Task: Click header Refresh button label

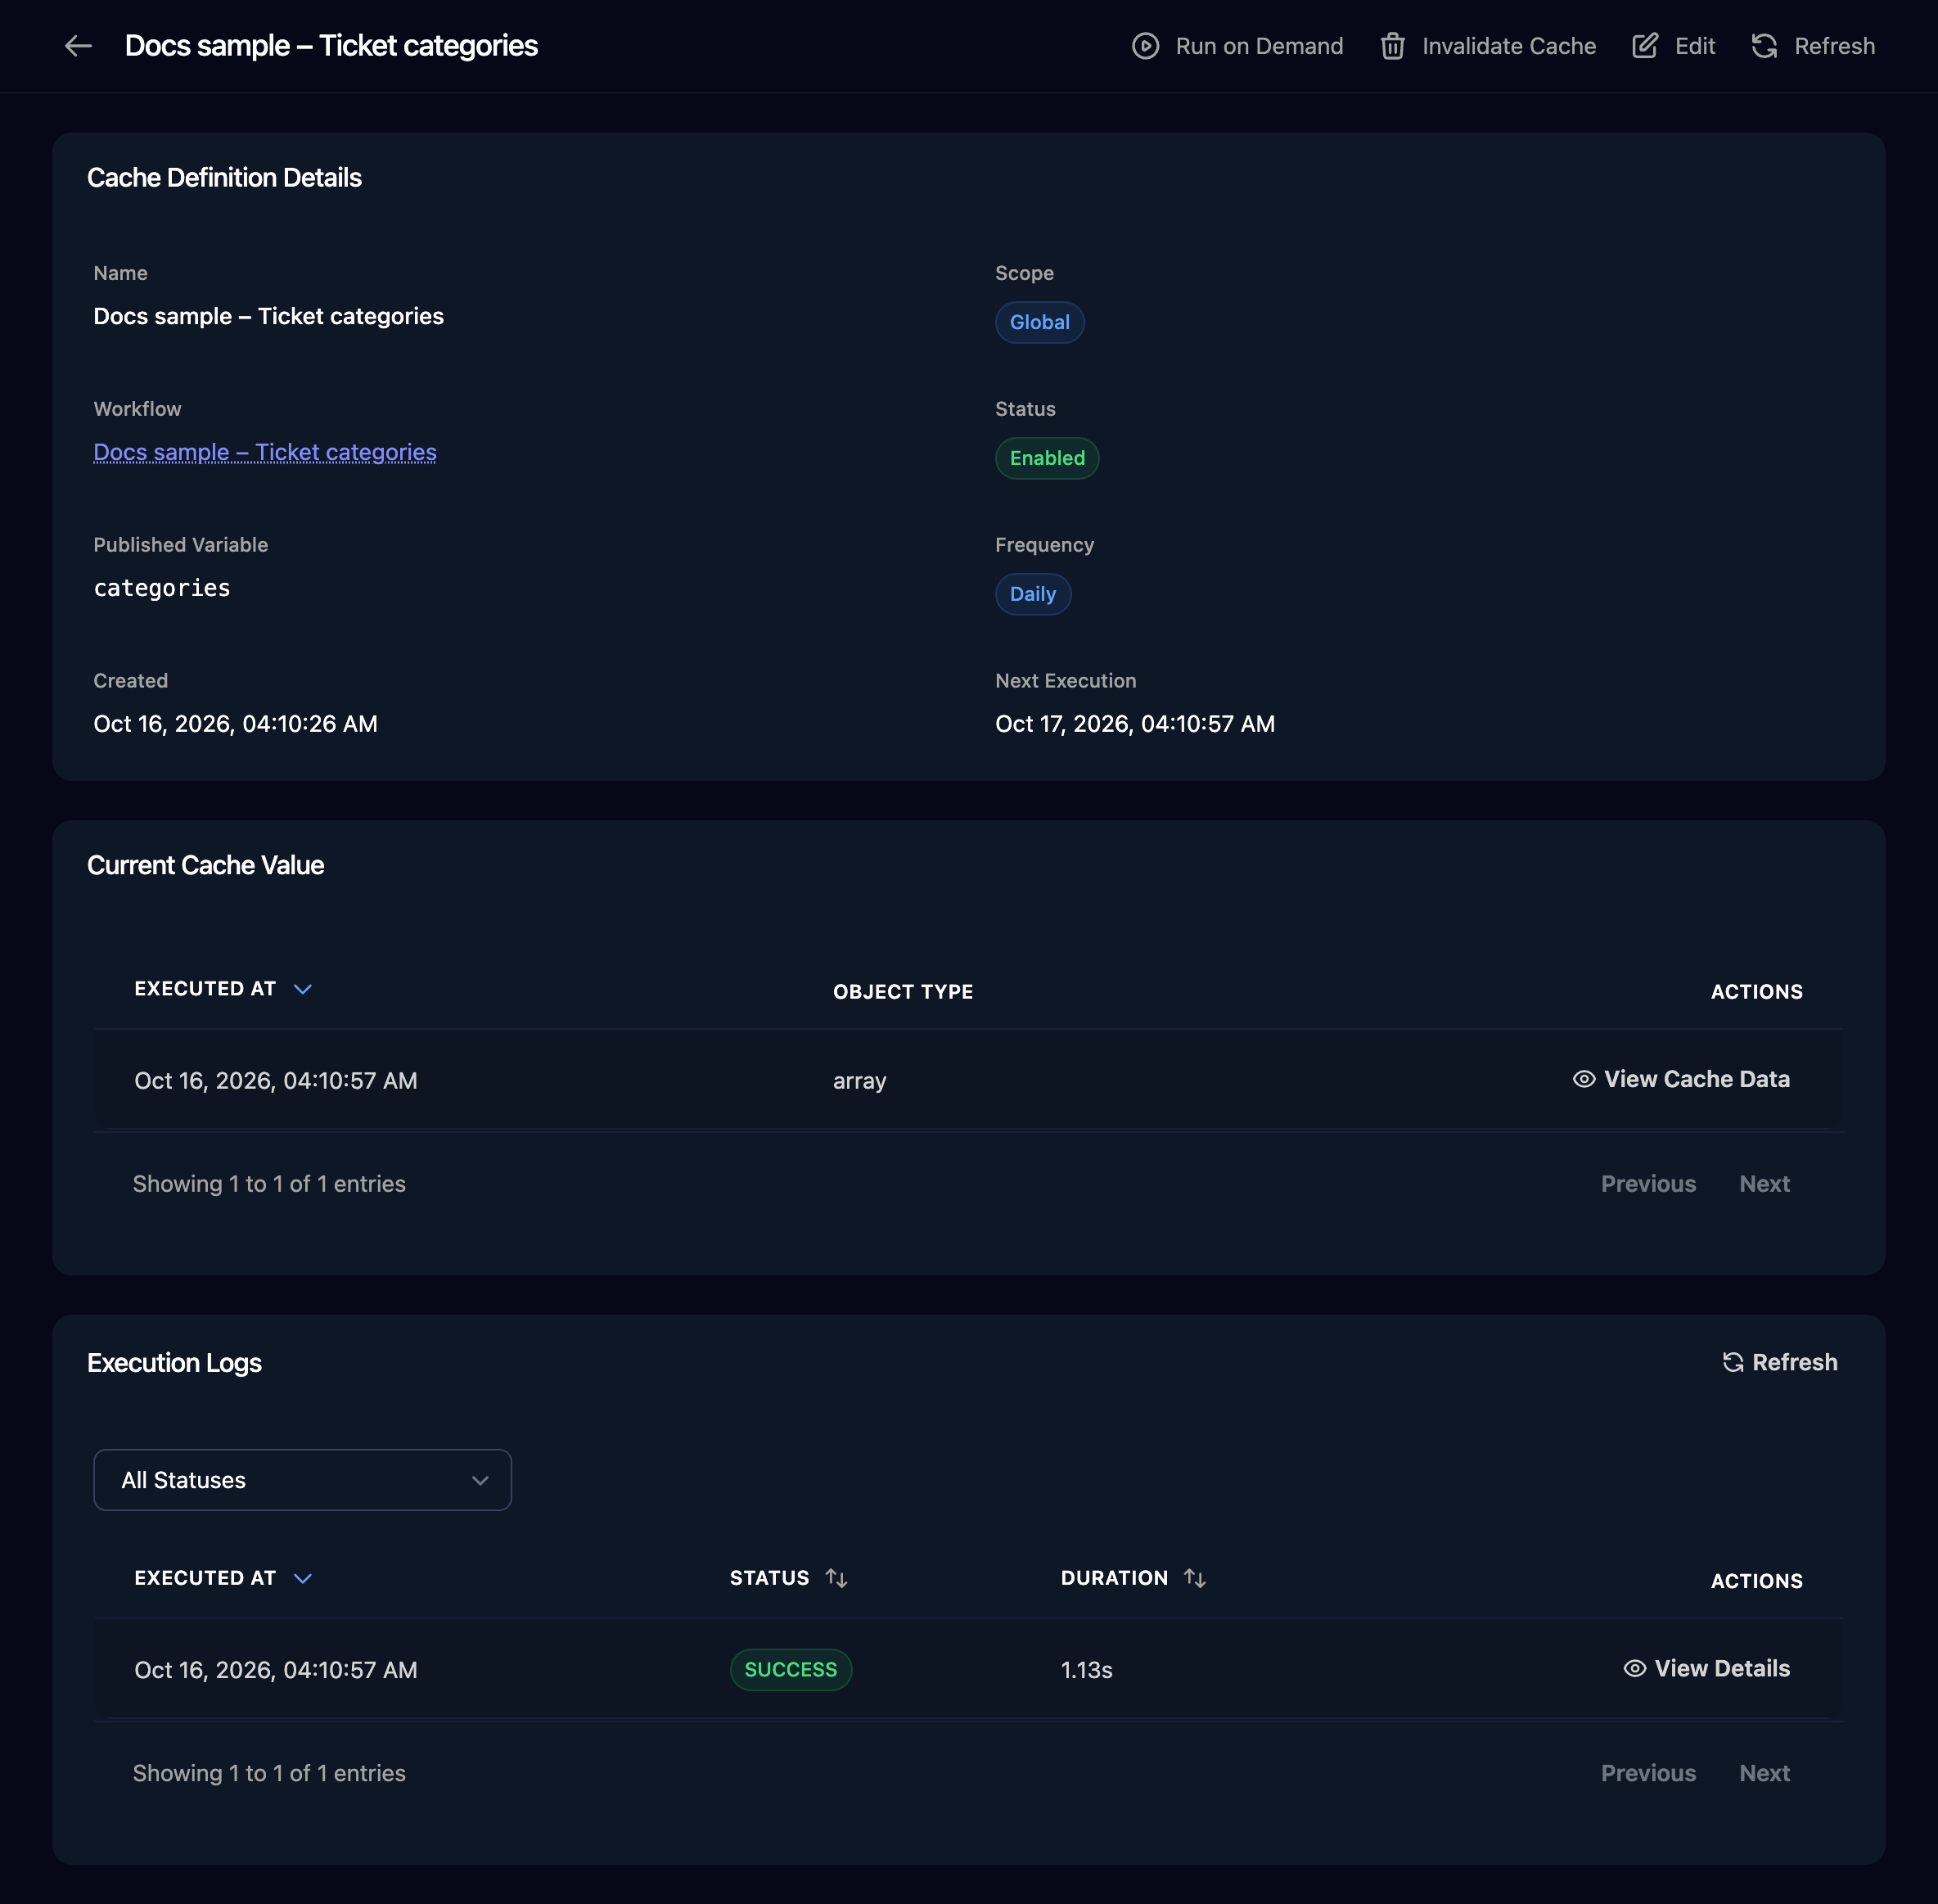Action: click(x=1834, y=46)
